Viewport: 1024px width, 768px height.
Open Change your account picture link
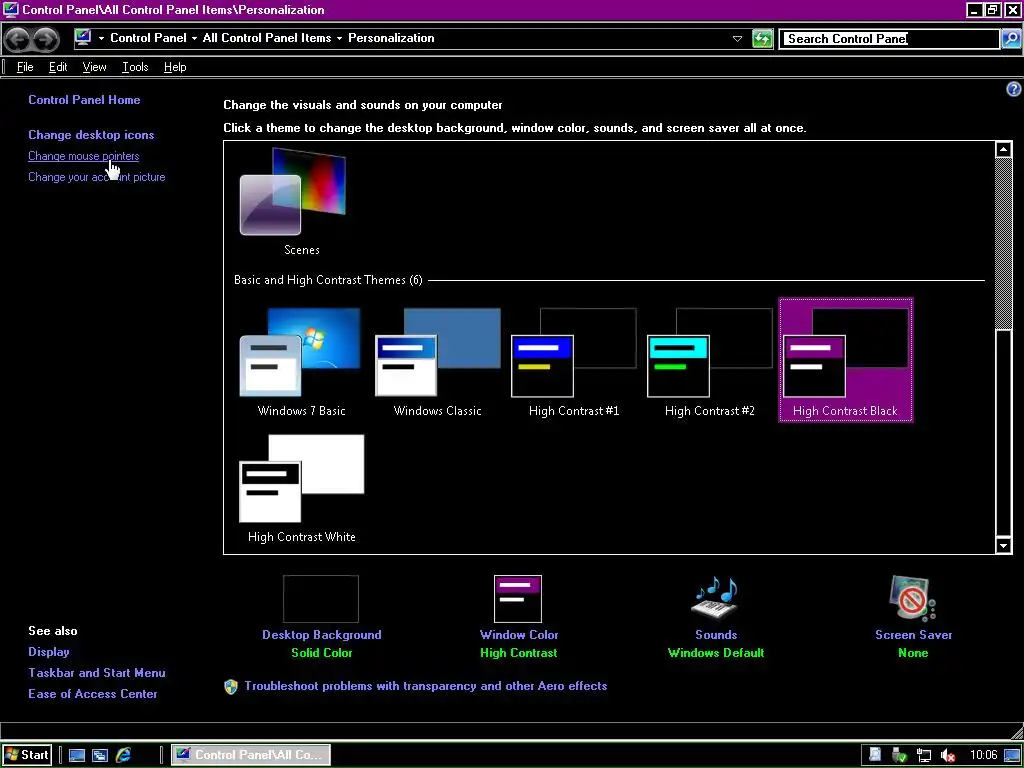coord(97,177)
